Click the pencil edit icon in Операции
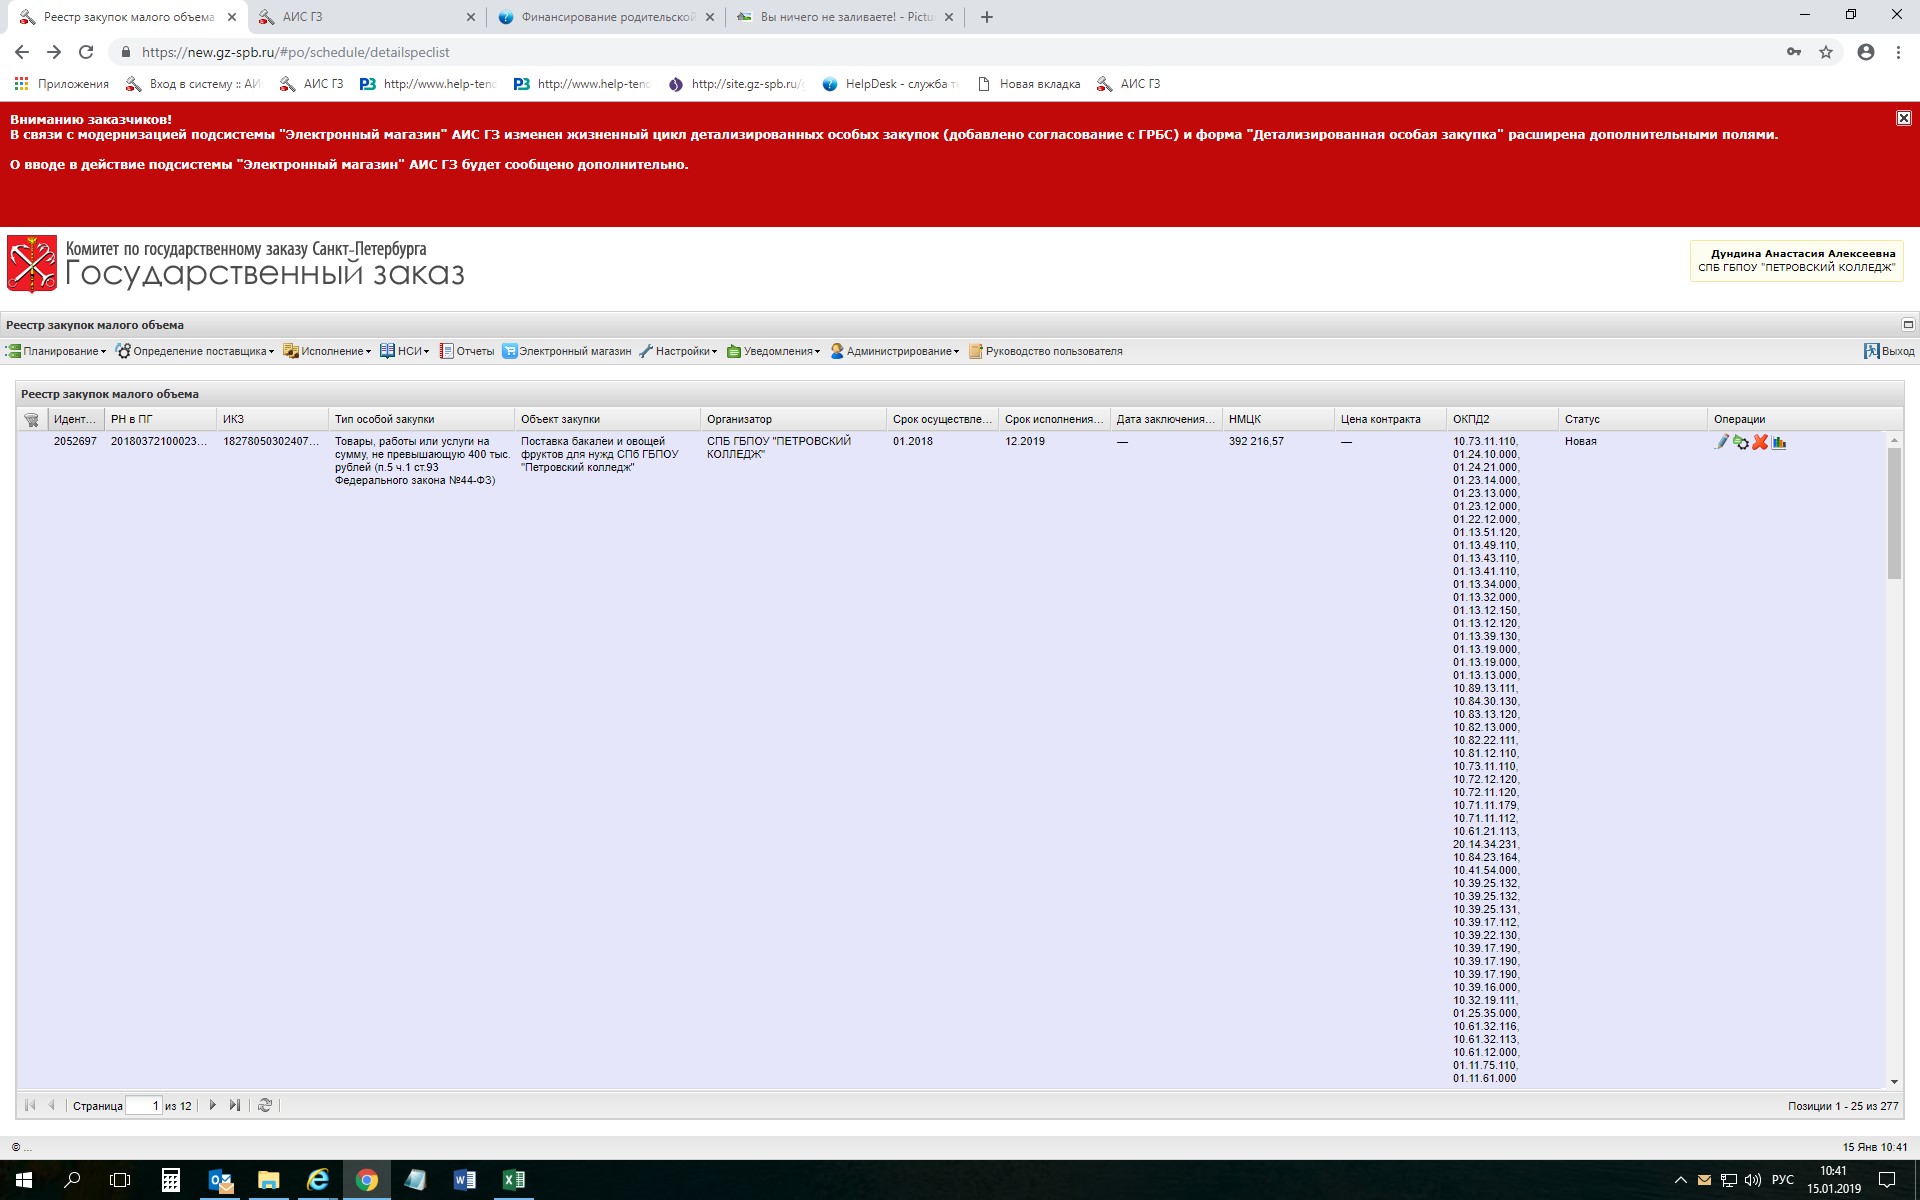1920x1200 pixels. pos(1721,442)
